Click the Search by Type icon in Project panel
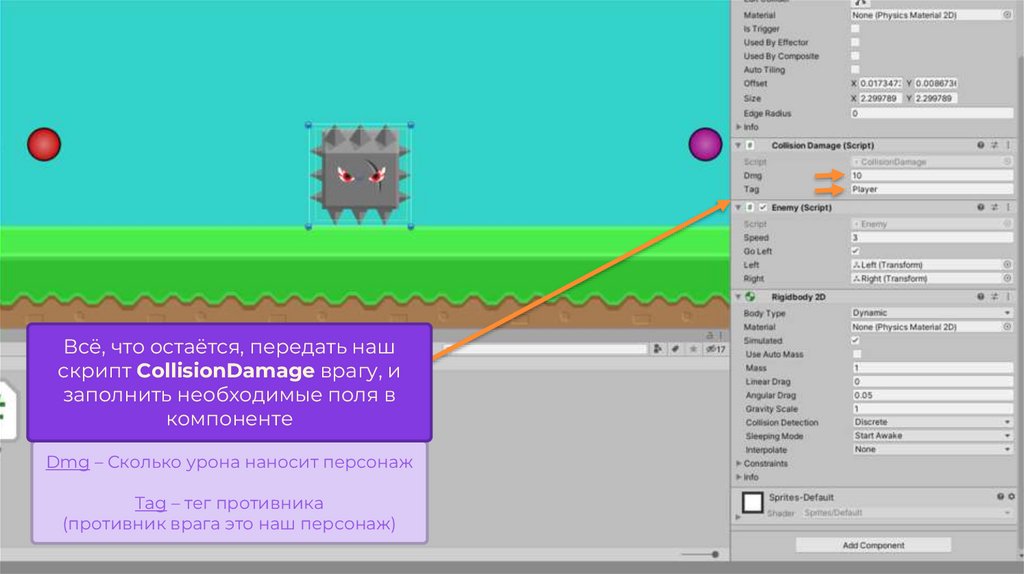The image size is (1024, 574). coord(658,349)
